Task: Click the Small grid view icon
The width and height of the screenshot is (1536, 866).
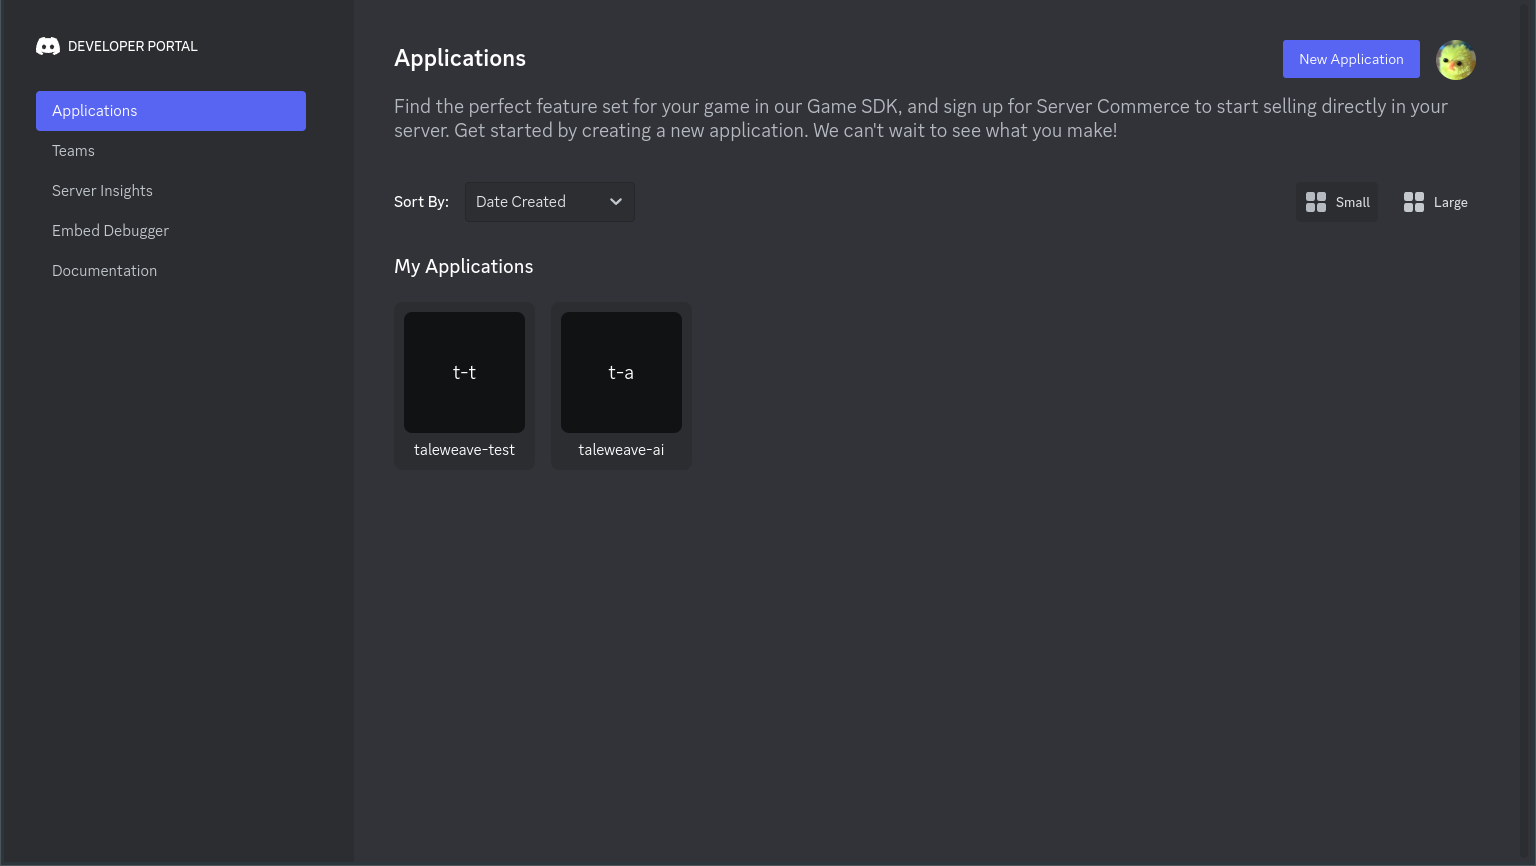Action: [x=1316, y=202]
